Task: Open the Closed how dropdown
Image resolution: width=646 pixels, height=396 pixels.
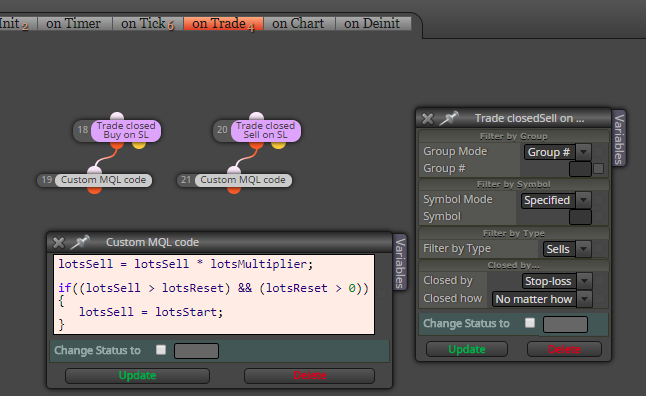Action: coord(542,299)
